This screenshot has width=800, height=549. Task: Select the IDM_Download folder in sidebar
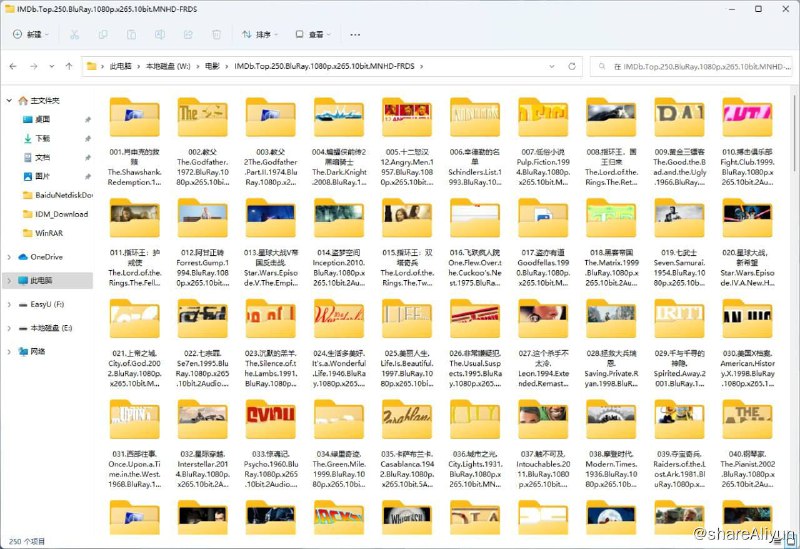click(62, 214)
